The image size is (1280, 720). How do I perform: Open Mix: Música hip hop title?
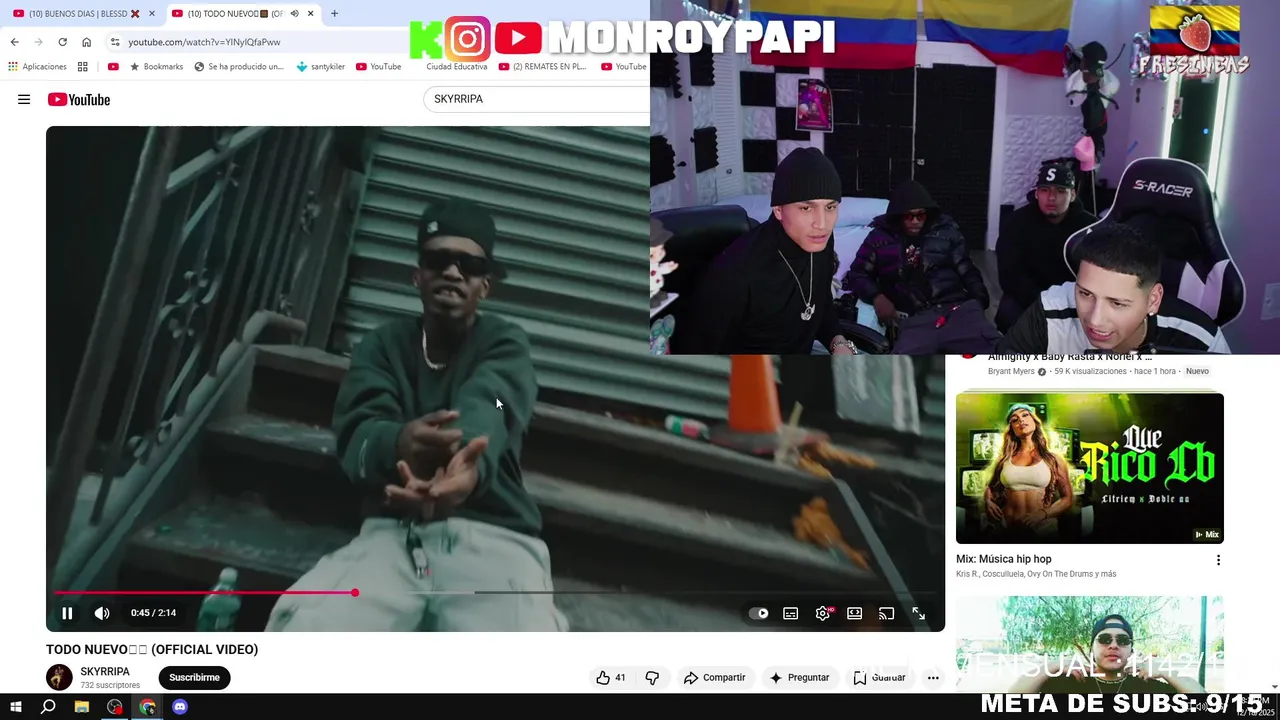pyautogui.click(x=1004, y=559)
